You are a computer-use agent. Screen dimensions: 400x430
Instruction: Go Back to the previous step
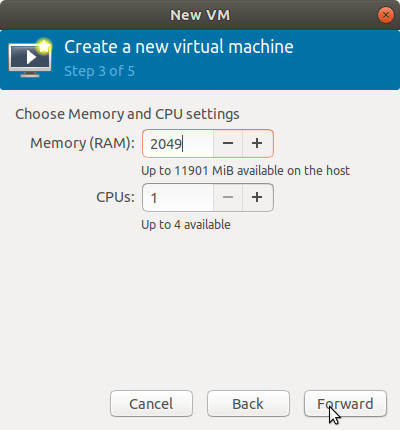pyautogui.click(x=248, y=404)
